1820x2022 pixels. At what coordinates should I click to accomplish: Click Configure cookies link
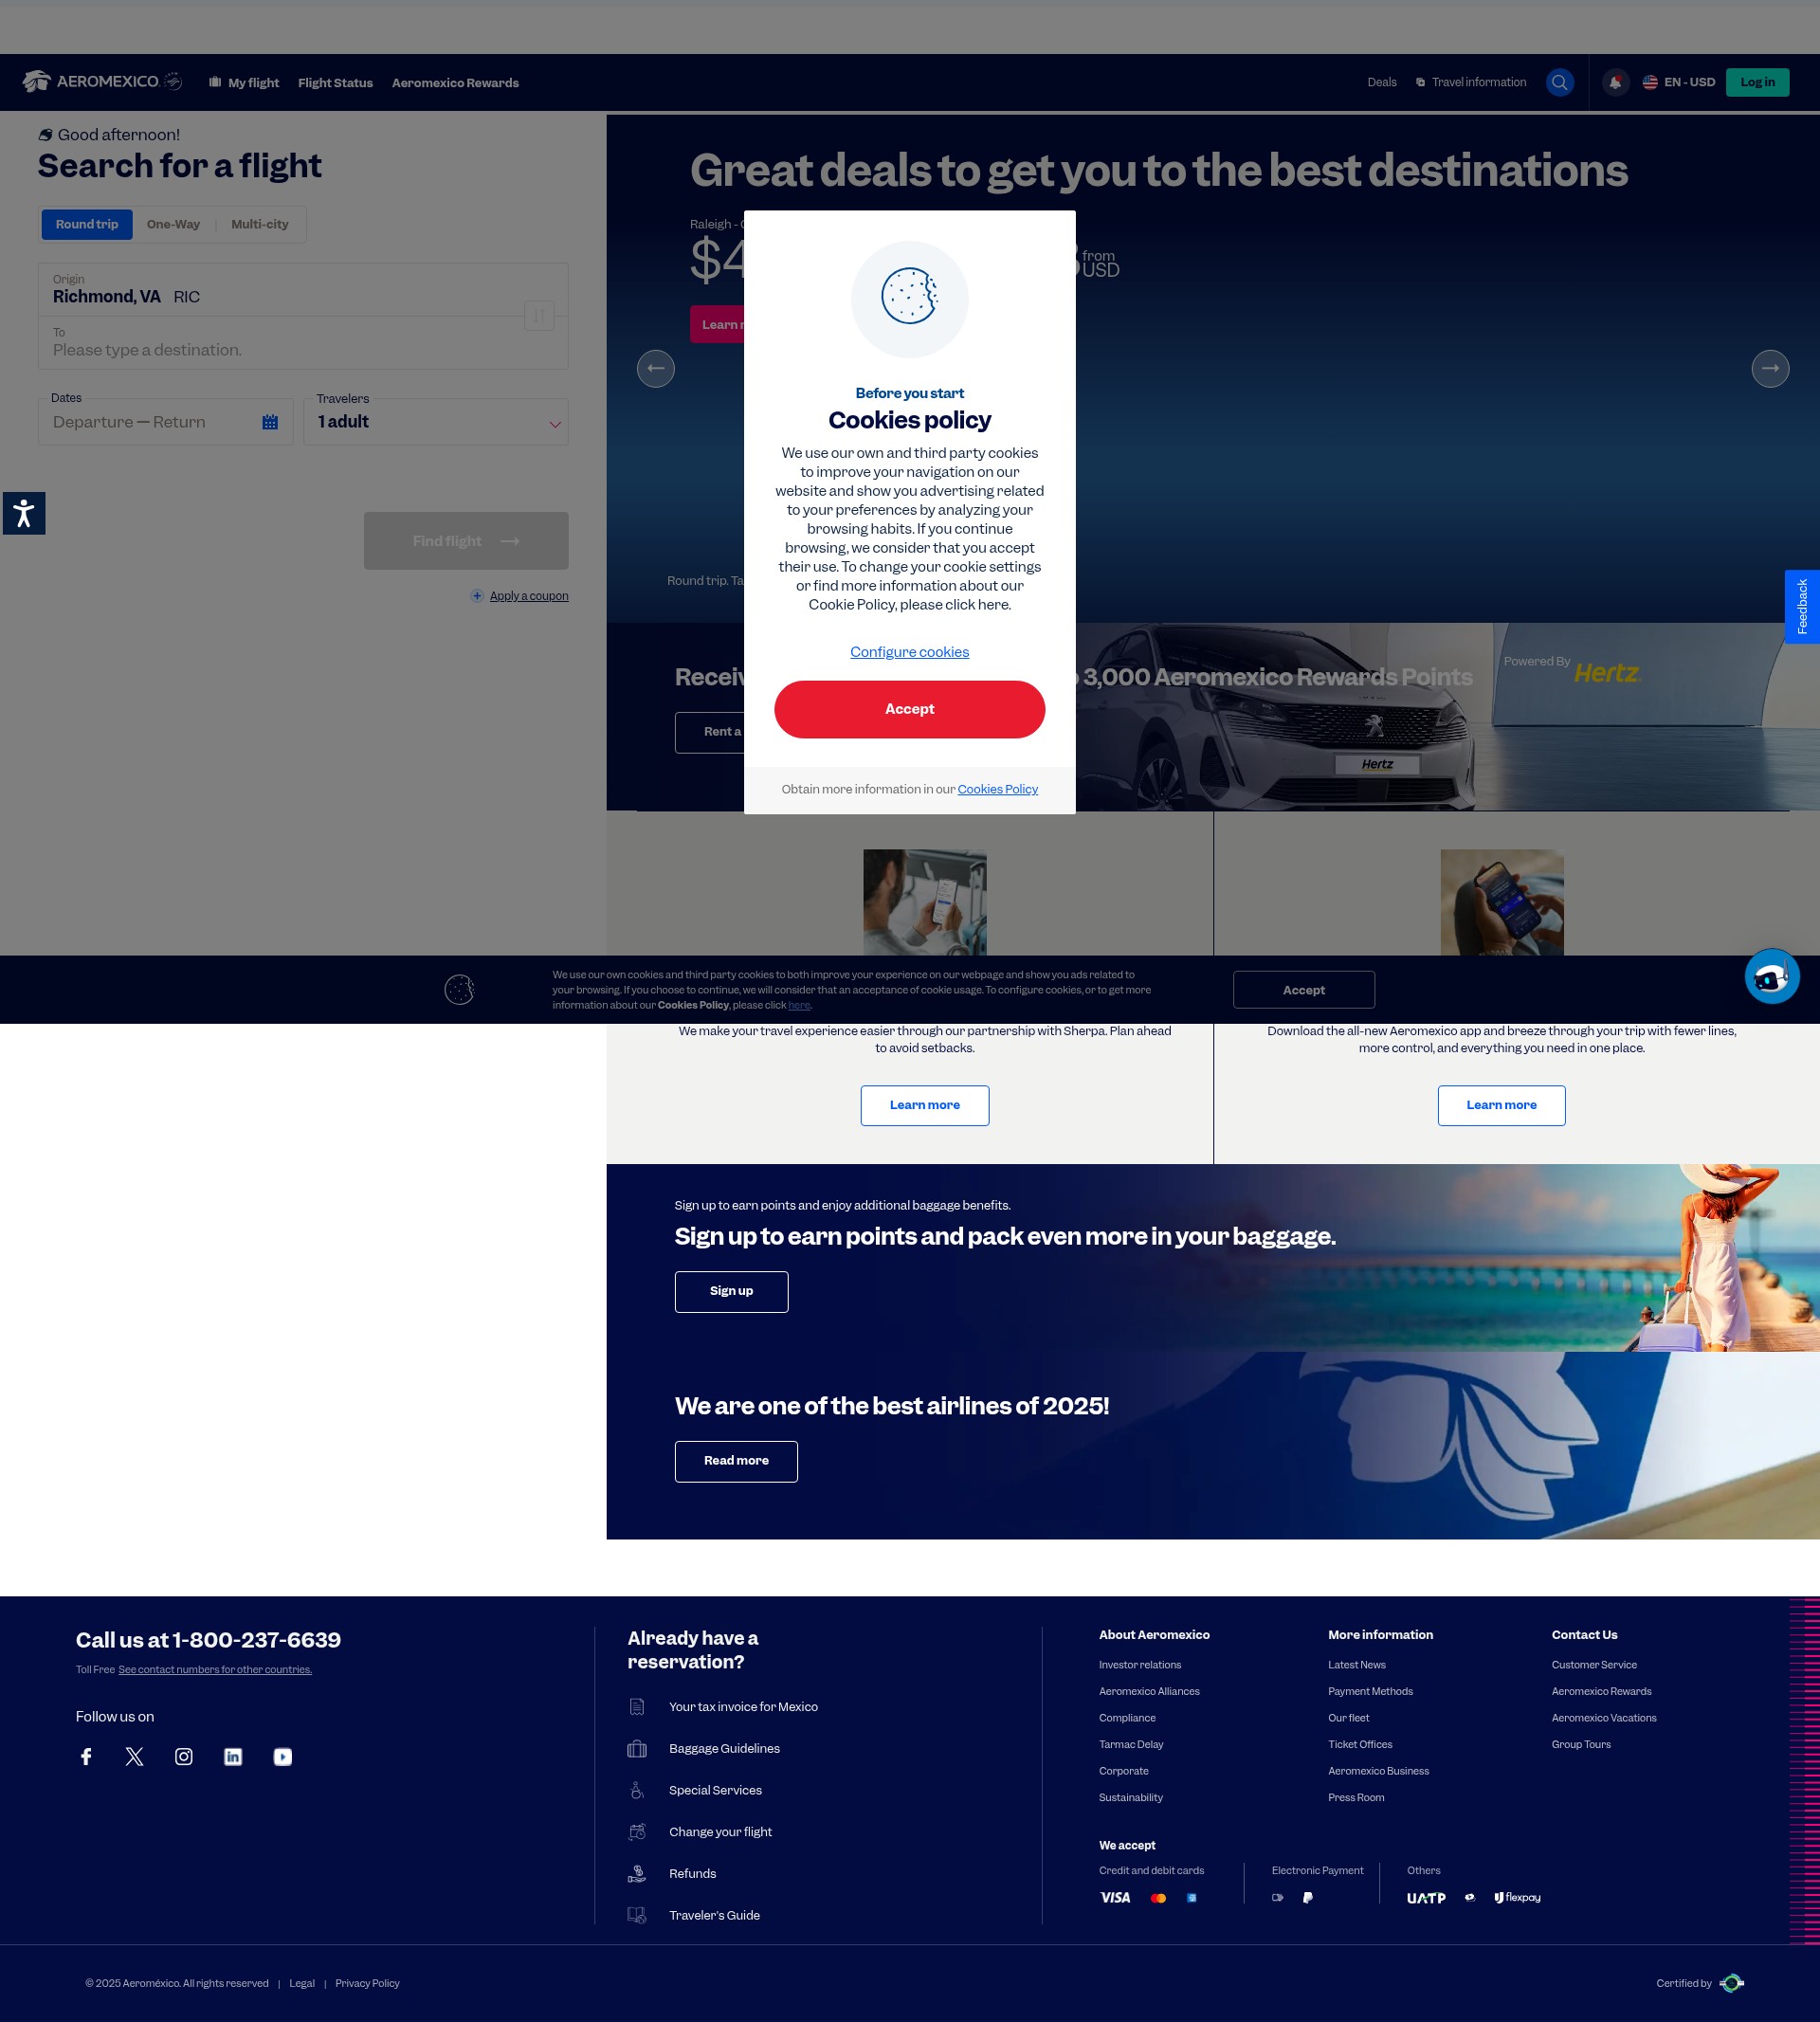909,652
